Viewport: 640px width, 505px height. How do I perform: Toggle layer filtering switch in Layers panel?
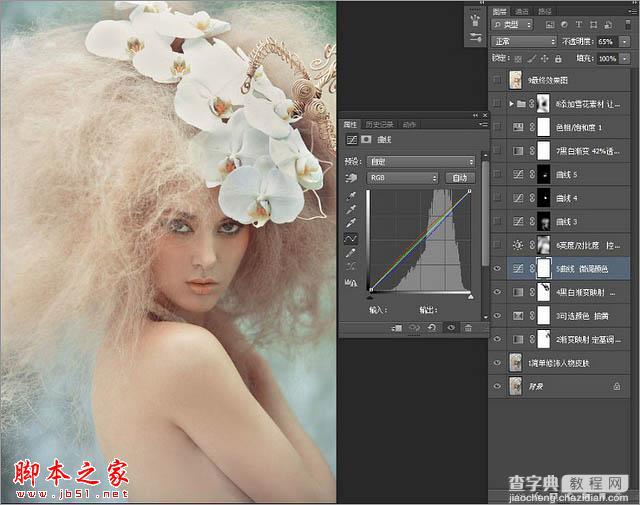pyautogui.click(x=628, y=25)
